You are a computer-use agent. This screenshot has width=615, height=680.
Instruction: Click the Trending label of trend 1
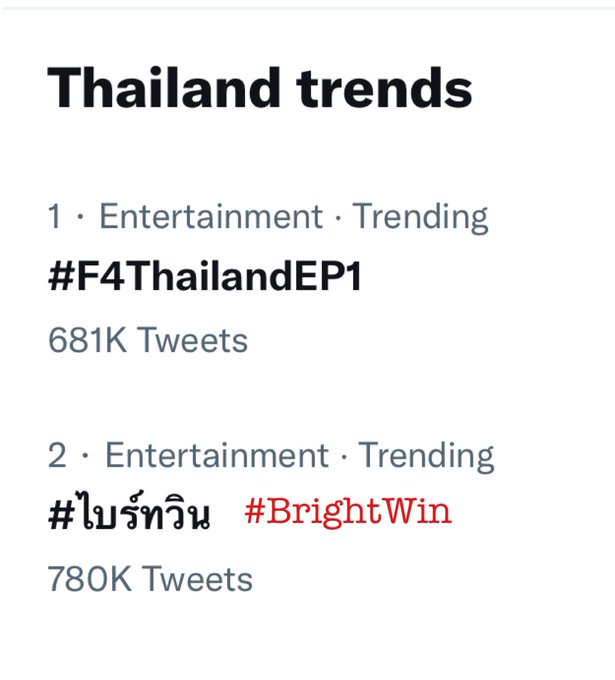(420, 218)
